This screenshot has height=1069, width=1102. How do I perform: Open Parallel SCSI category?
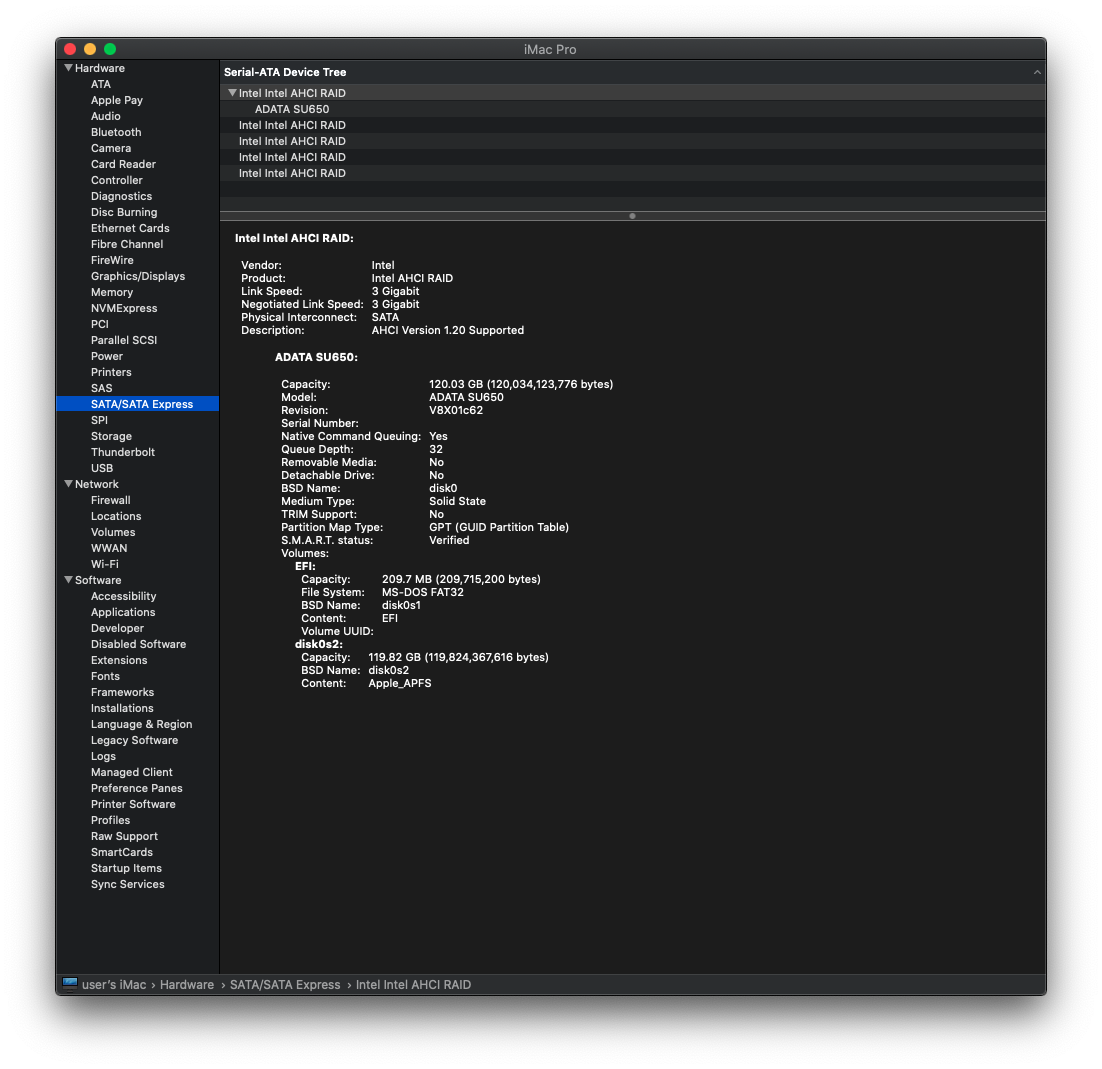pyautogui.click(x=124, y=340)
